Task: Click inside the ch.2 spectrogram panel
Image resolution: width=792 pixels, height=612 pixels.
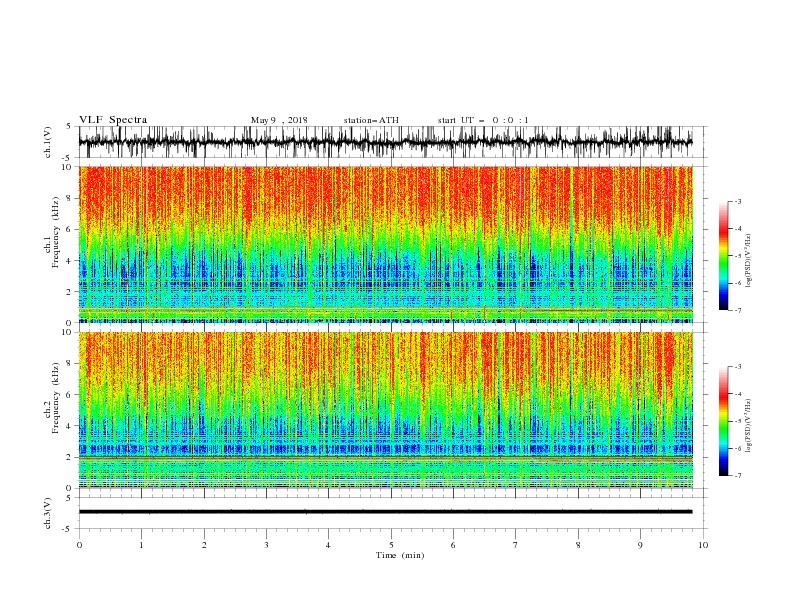Action: coord(385,410)
